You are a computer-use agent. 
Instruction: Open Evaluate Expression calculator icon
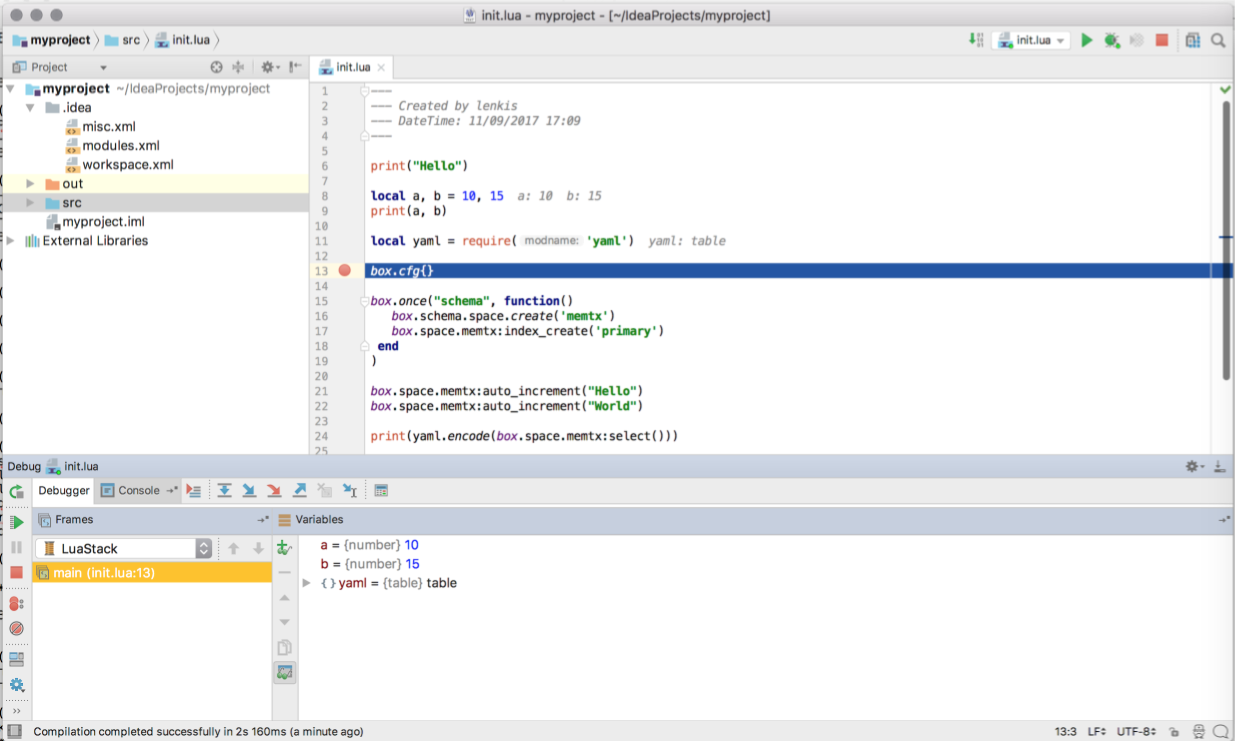click(x=381, y=491)
